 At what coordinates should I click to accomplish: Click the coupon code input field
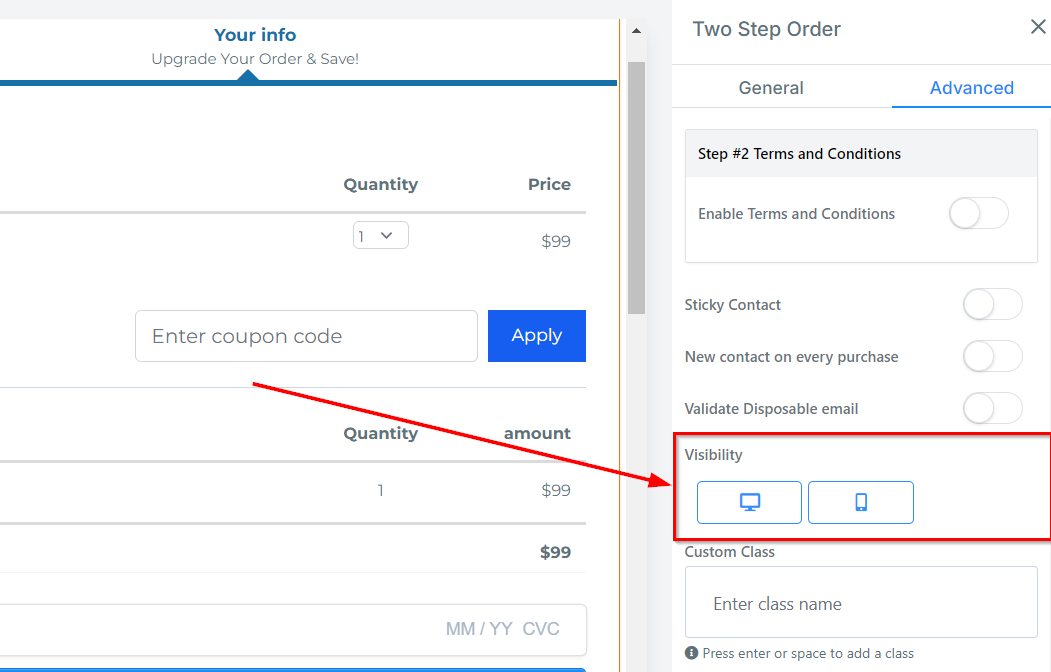point(306,336)
